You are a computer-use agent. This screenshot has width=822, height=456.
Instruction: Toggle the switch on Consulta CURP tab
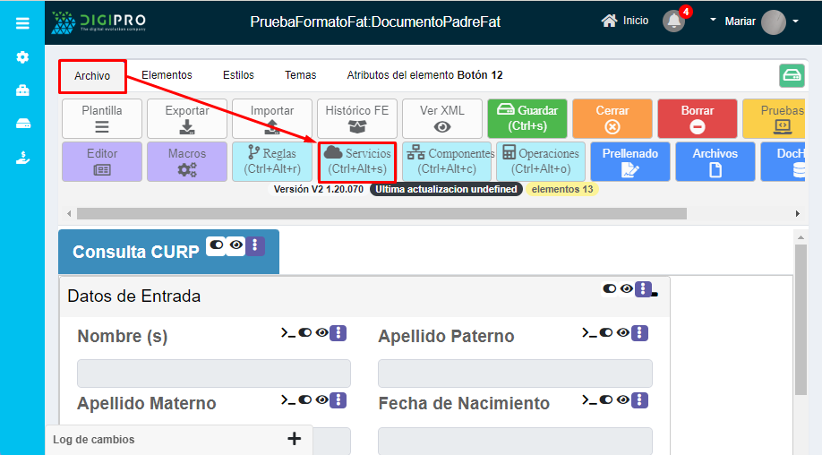click(215, 245)
